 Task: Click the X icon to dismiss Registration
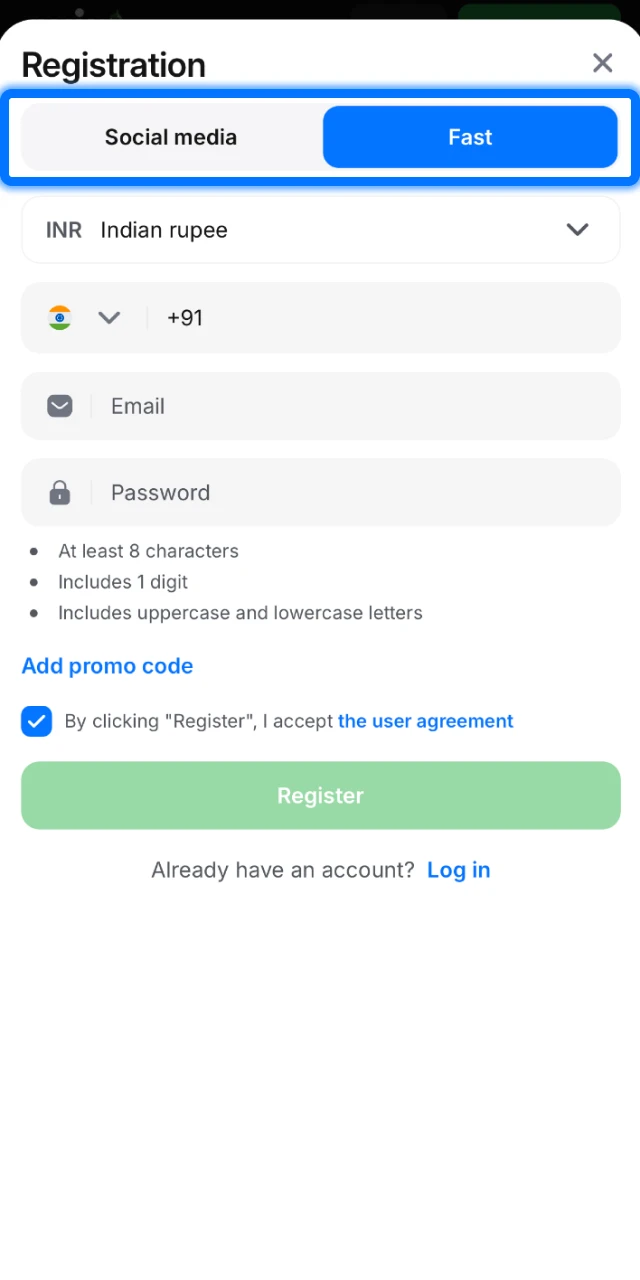(x=602, y=63)
